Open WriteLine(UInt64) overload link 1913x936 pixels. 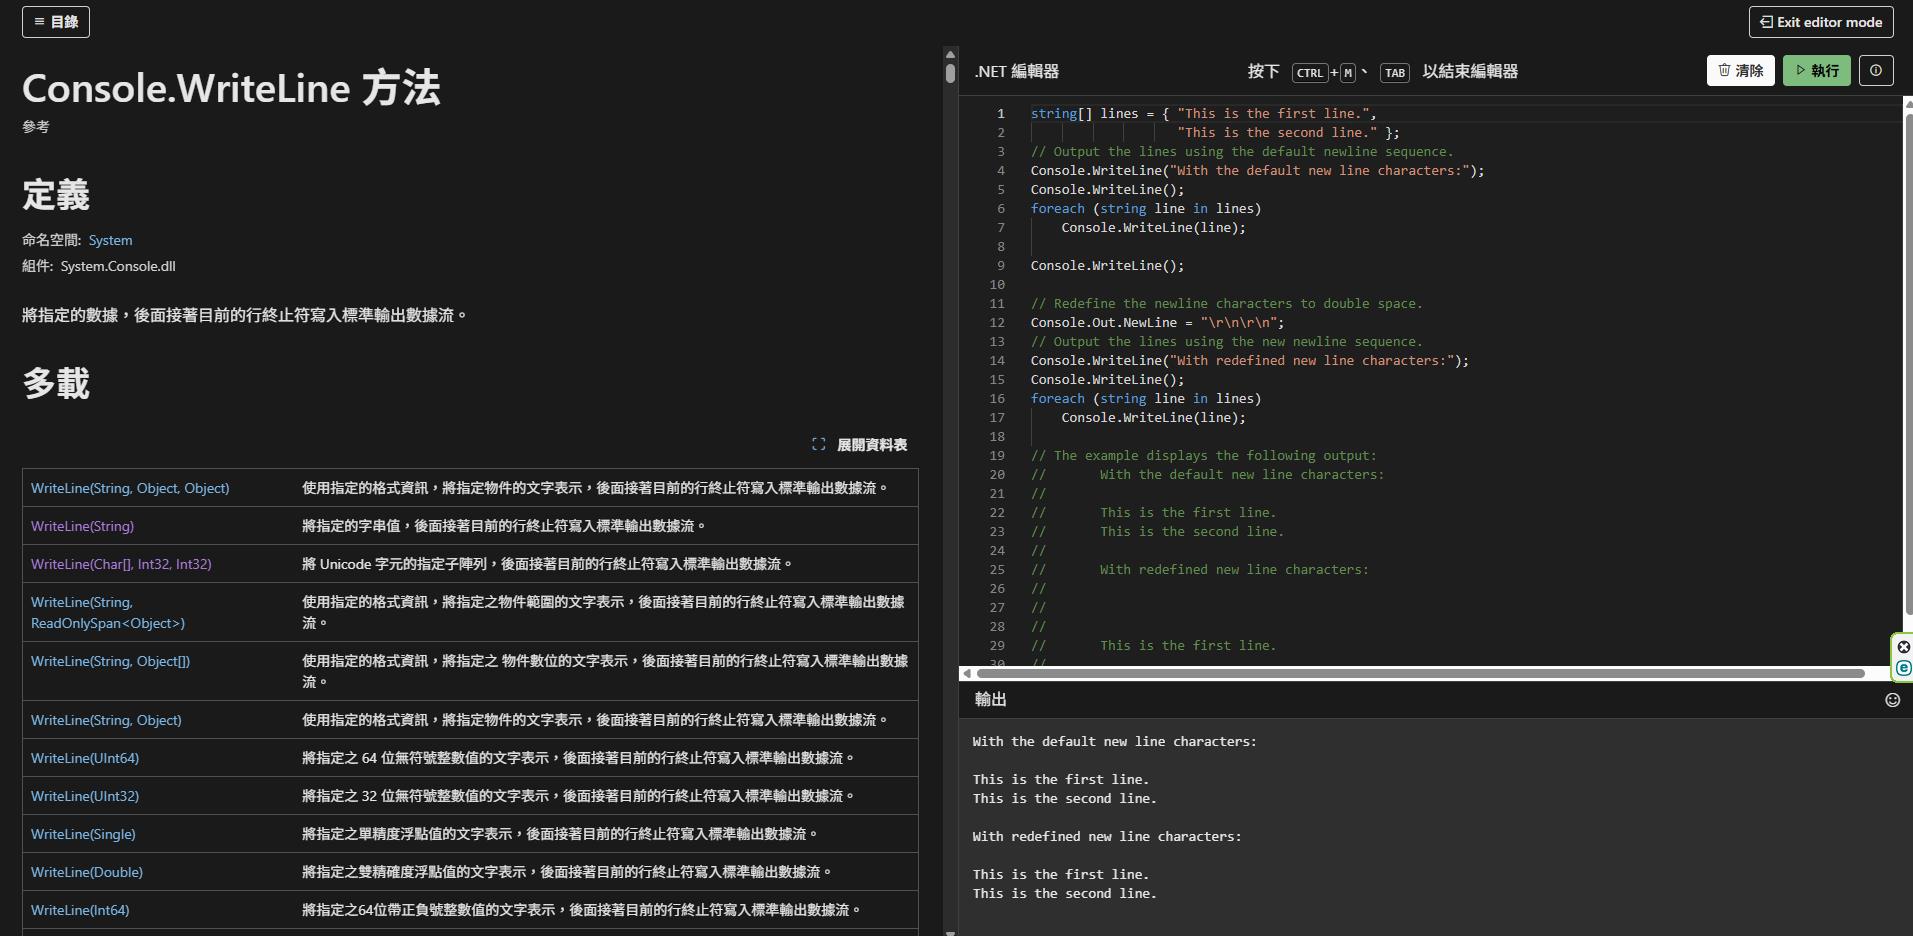[85, 758]
